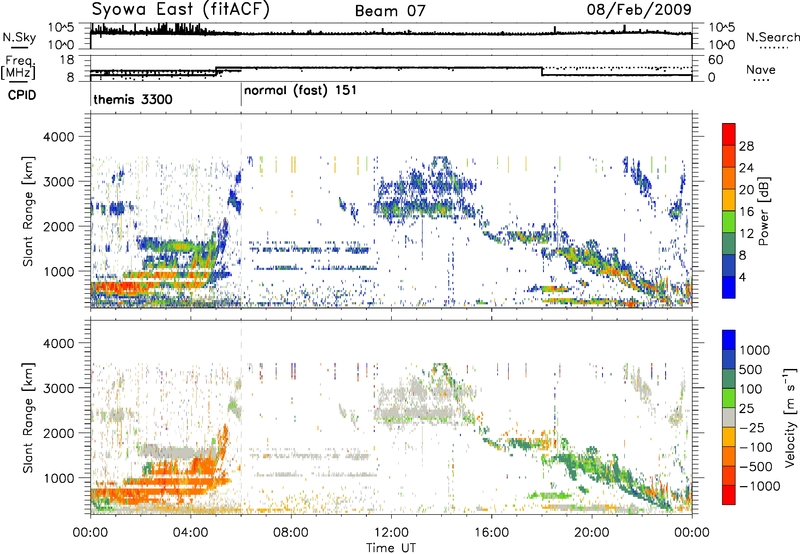This screenshot has width=800, height=554.
Task: Click the date '08/Feb/2009'
Action: [639, 9]
